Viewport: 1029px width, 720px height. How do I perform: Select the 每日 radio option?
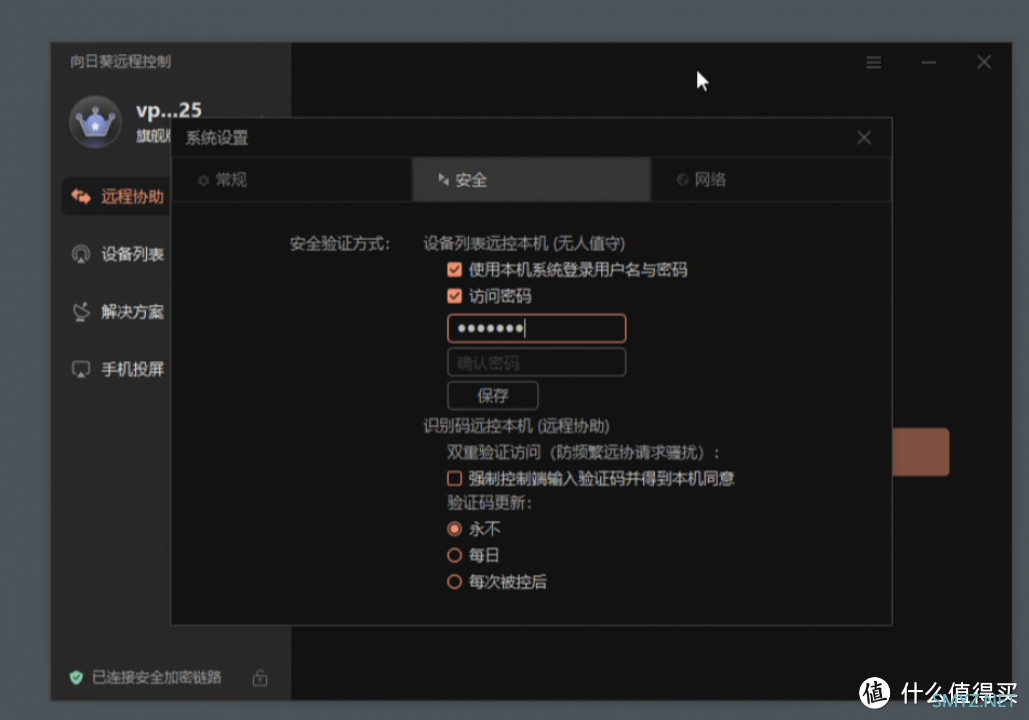click(454, 555)
